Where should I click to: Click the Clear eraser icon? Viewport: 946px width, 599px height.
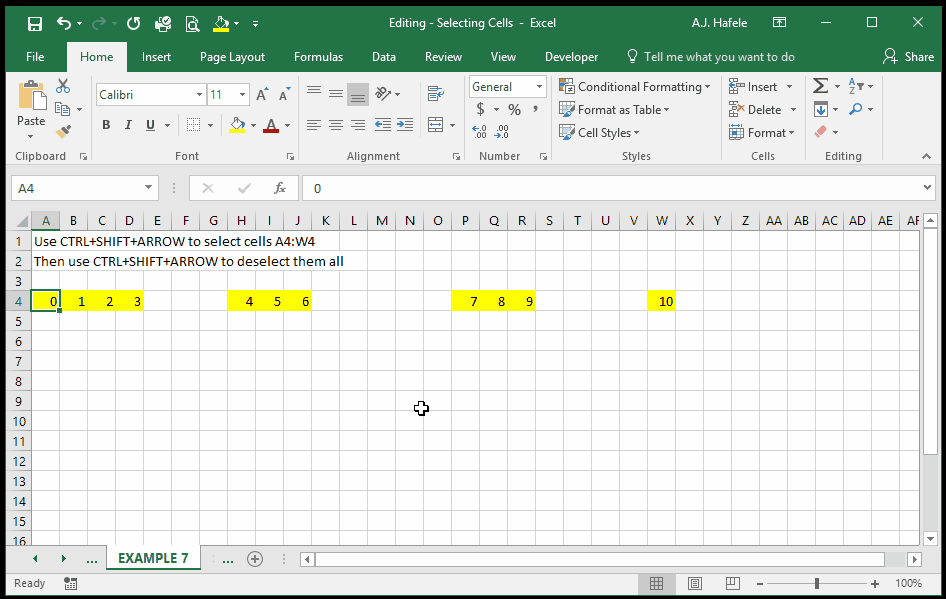(x=820, y=132)
